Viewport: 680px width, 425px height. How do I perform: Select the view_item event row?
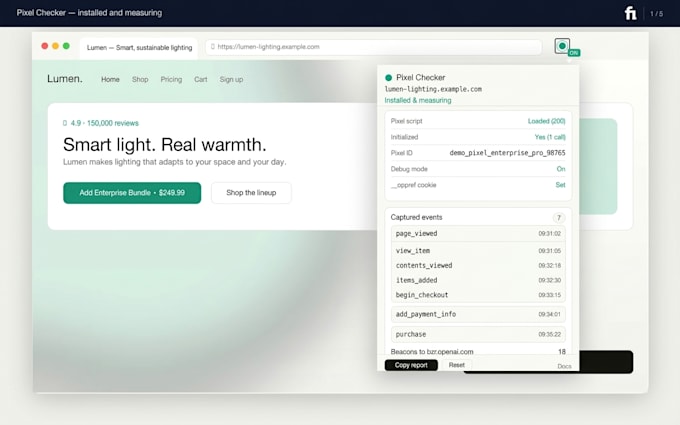point(478,251)
